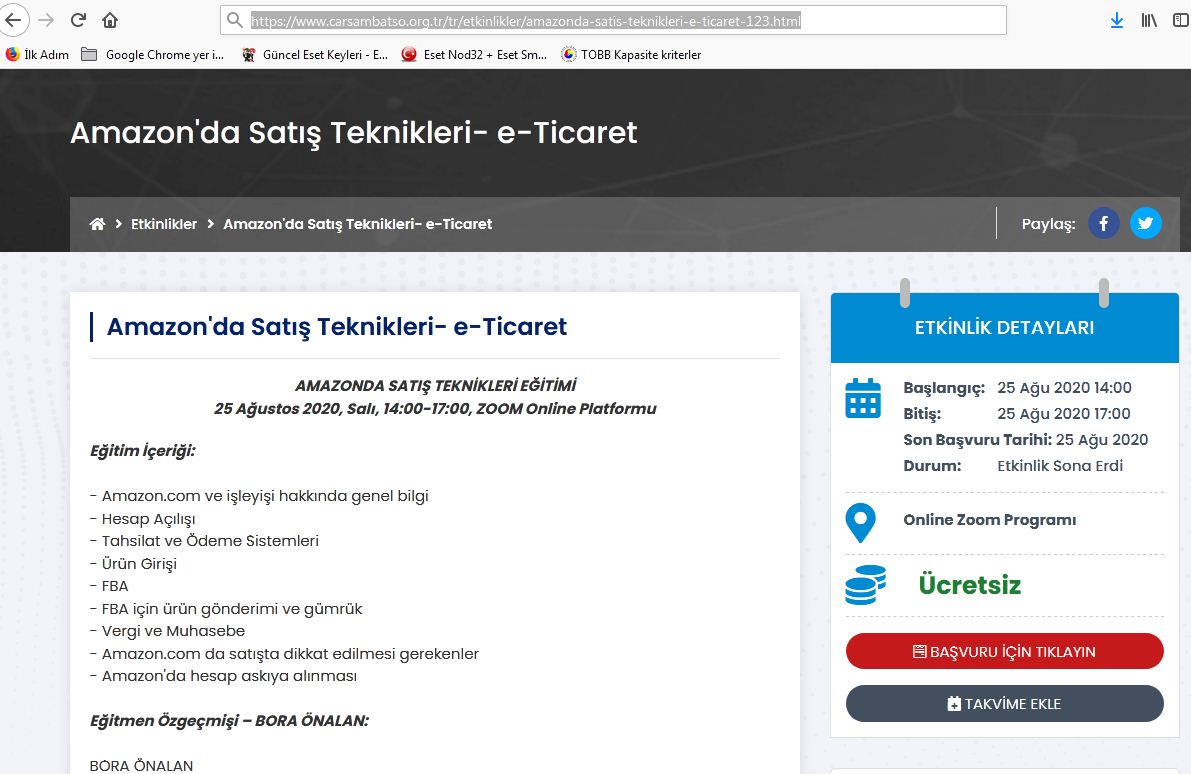The height and width of the screenshot is (774, 1191).
Task: Open TOBB Kapasite kriterler bookmark
Action: (631, 55)
